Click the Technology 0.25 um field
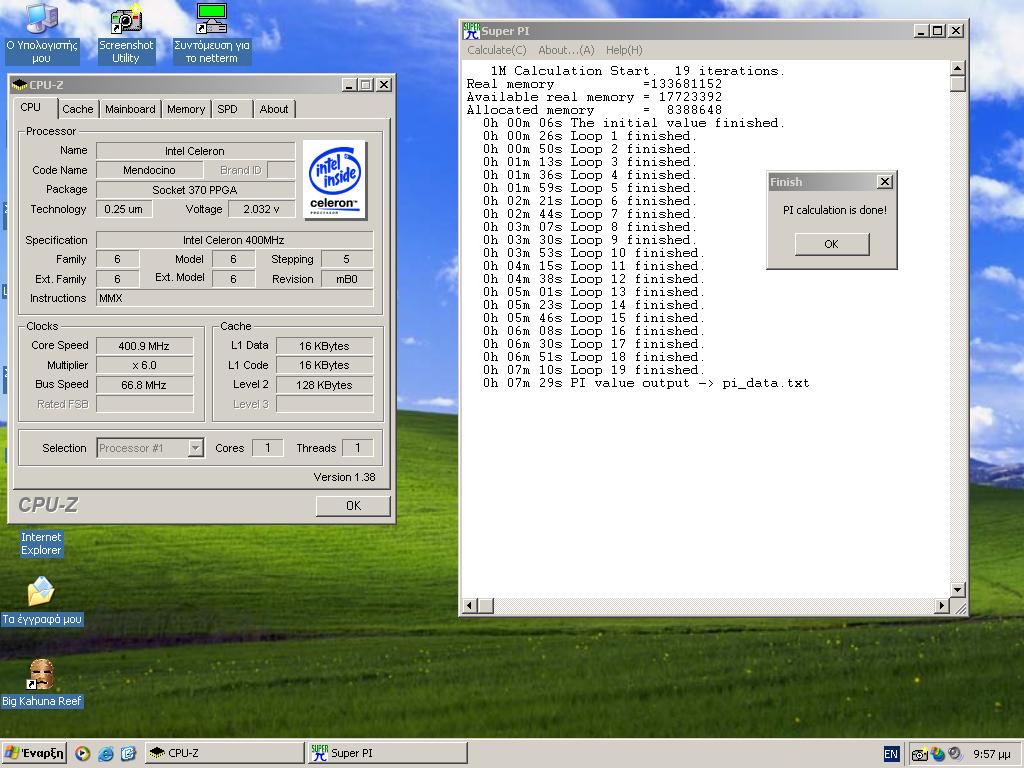Viewport: 1024px width, 768px height. [x=123, y=209]
